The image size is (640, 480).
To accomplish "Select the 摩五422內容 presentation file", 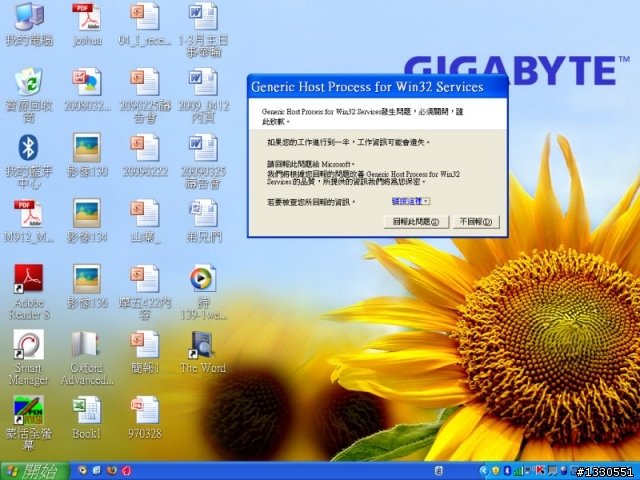I will [x=145, y=292].
